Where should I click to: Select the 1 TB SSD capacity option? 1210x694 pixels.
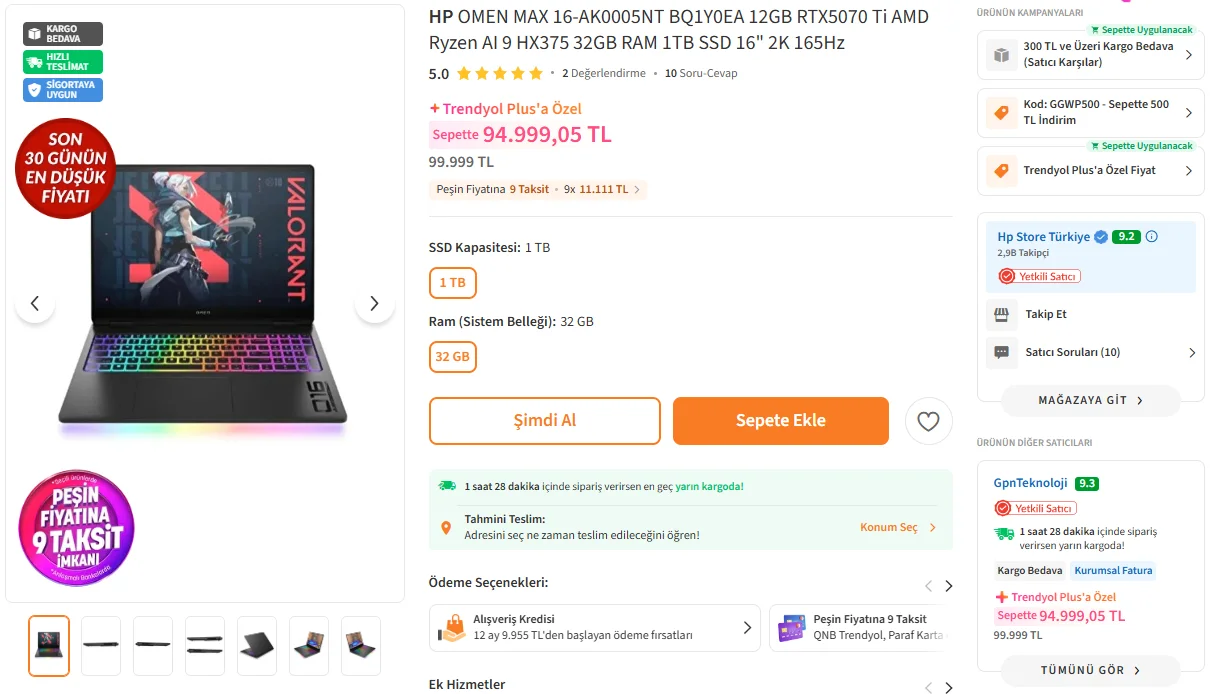[452, 283]
